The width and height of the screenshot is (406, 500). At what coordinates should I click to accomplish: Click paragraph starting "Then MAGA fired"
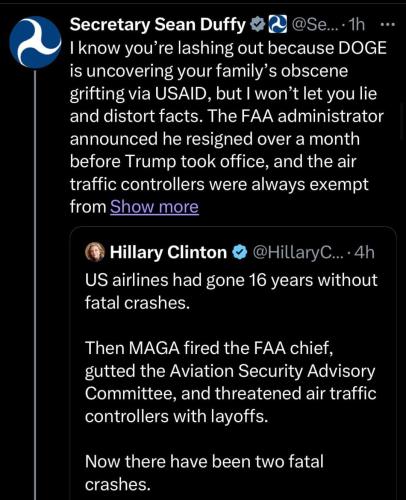230,382
